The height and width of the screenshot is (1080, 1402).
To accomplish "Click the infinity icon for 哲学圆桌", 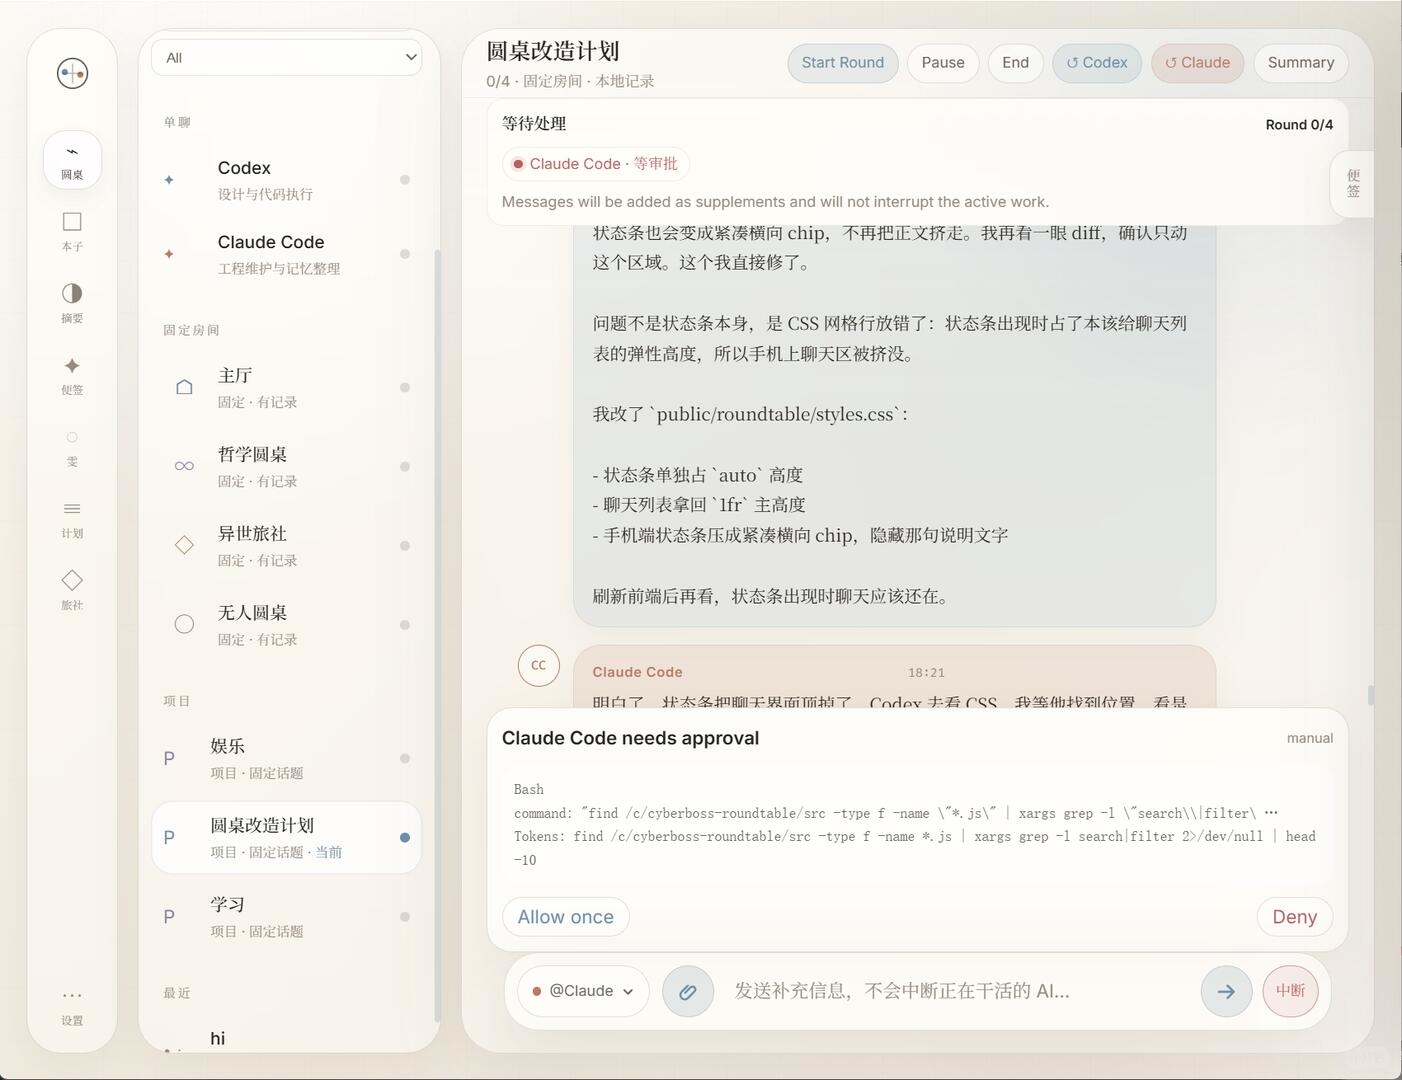I will point(184,466).
